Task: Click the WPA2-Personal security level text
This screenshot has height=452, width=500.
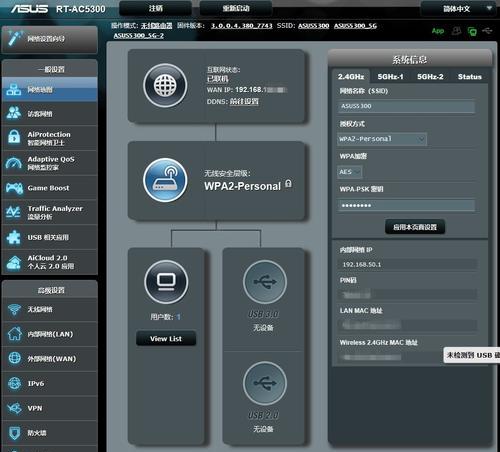Action: (x=243, y=186)
